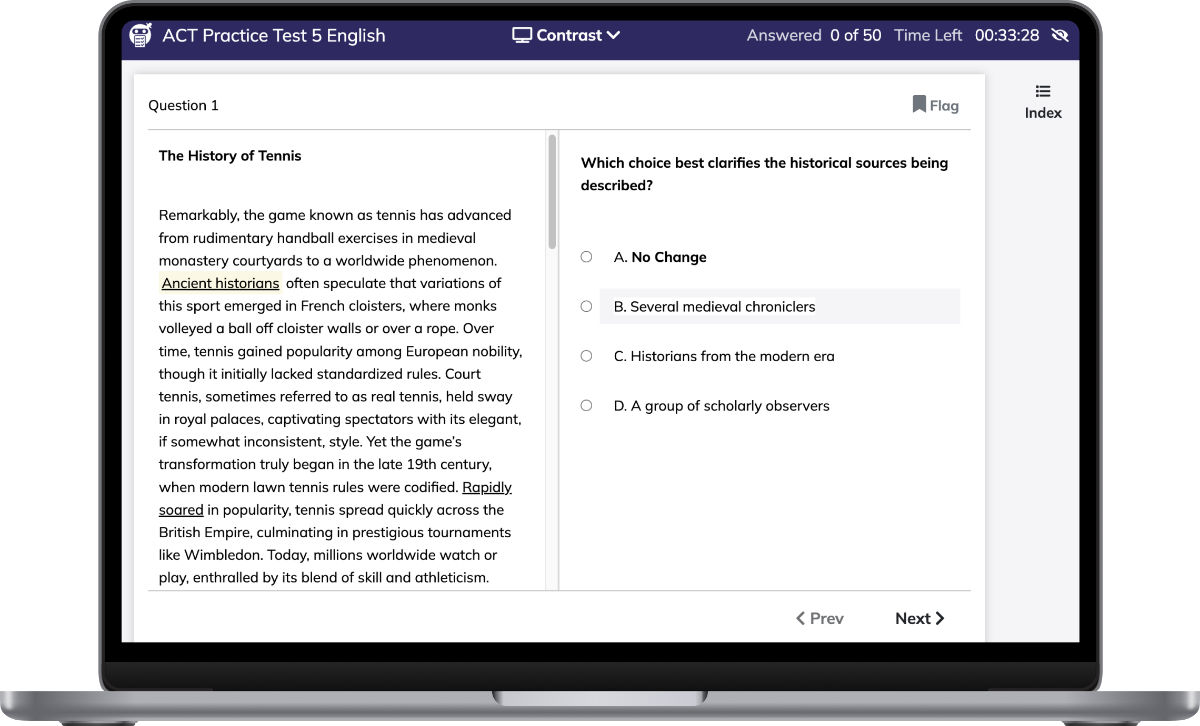Open the Contrast dropdown chevron
1200x726 pixels.
point(613,35)
